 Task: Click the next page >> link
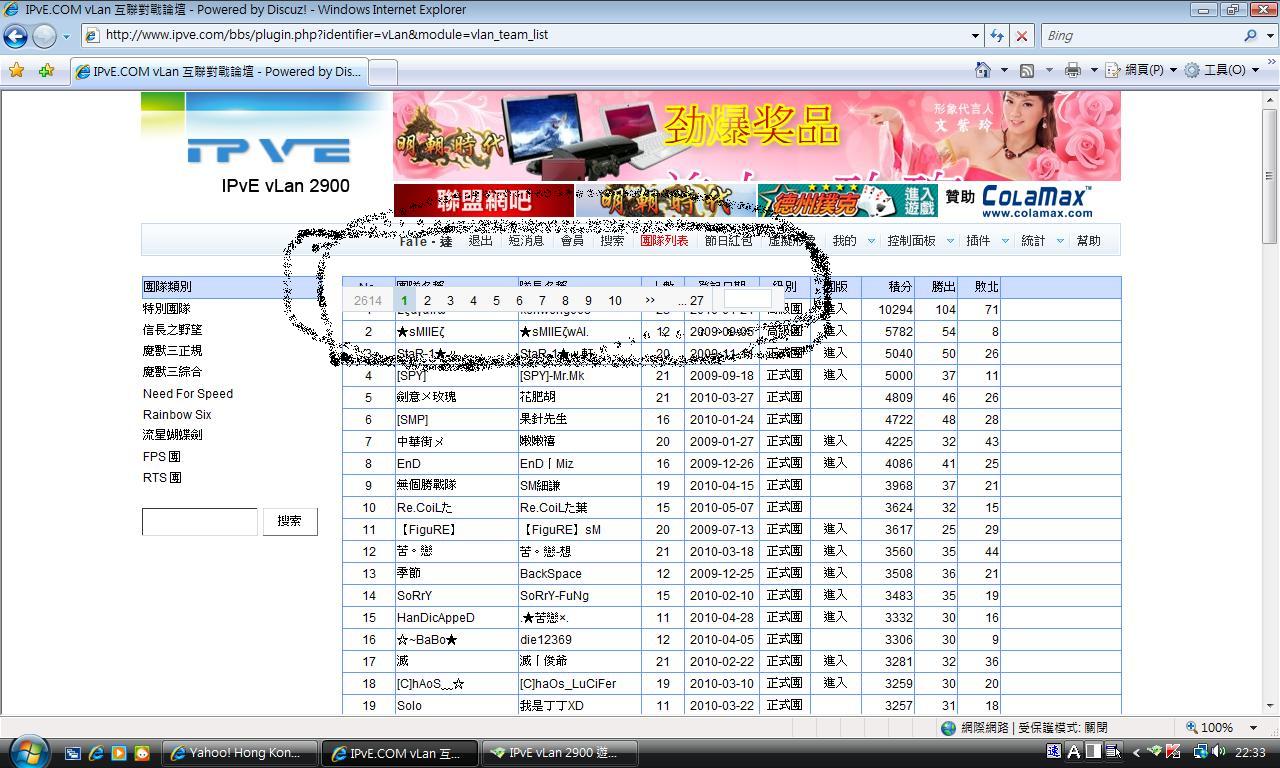coord(650,300)
